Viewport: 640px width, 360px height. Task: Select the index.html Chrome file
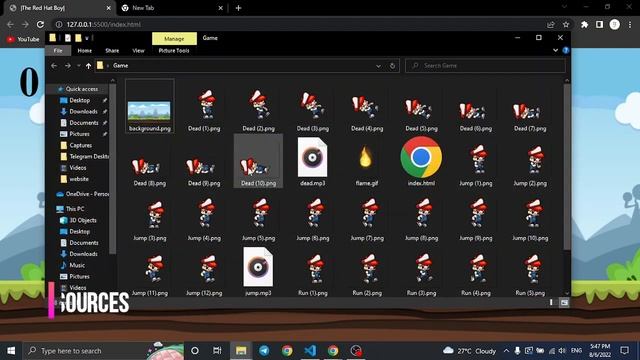pos(421,157)
